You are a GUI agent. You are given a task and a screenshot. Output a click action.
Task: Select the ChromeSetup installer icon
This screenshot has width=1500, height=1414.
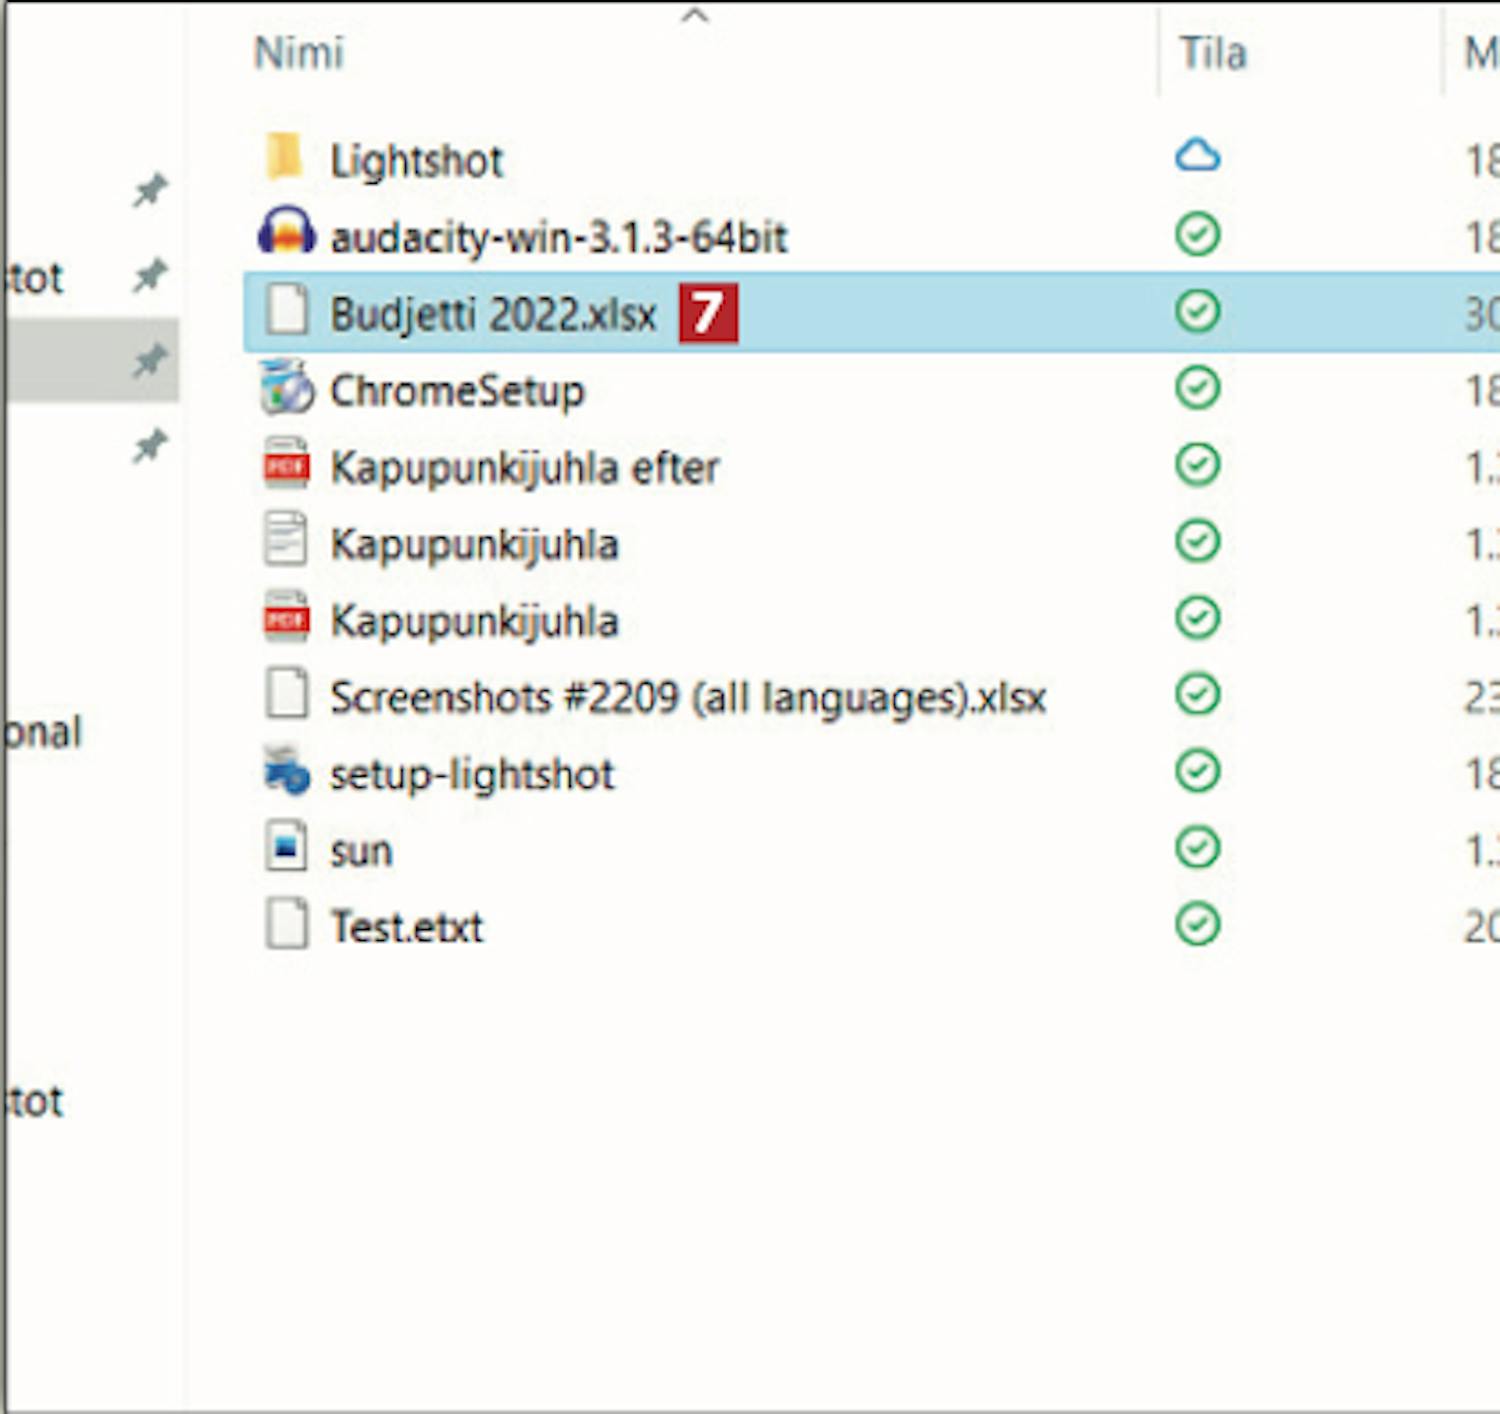click(286, 388)
